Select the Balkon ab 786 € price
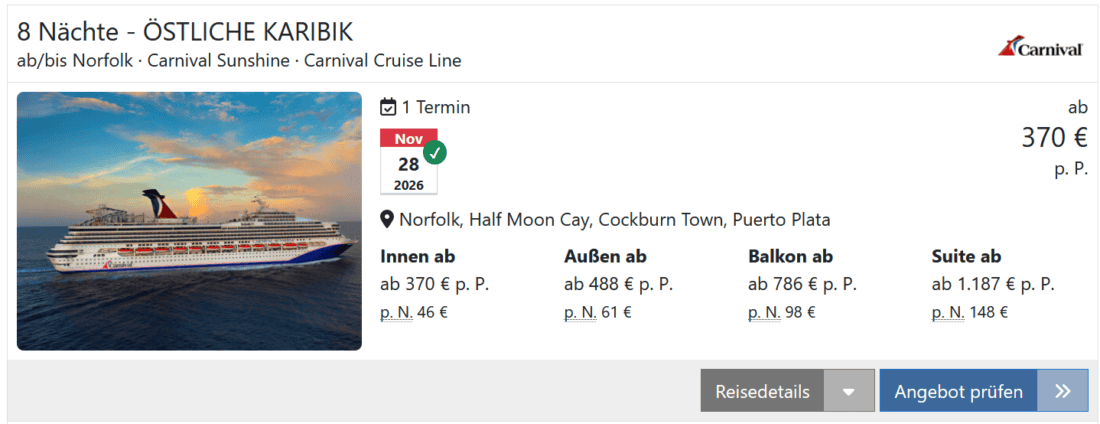Viewport: 1100px width, 424px height. pyautogui.click(x=802, y=284)
